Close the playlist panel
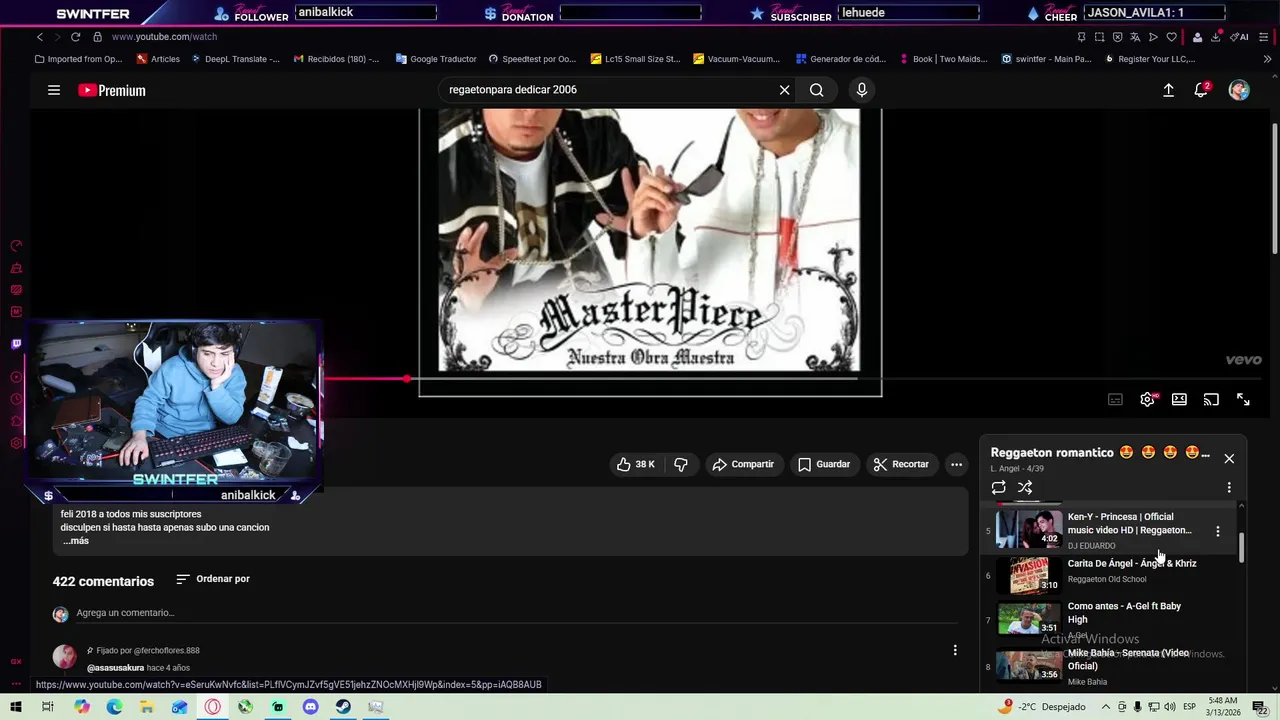The height and width of the screenshot is (720, 1280). [1229, 458]
